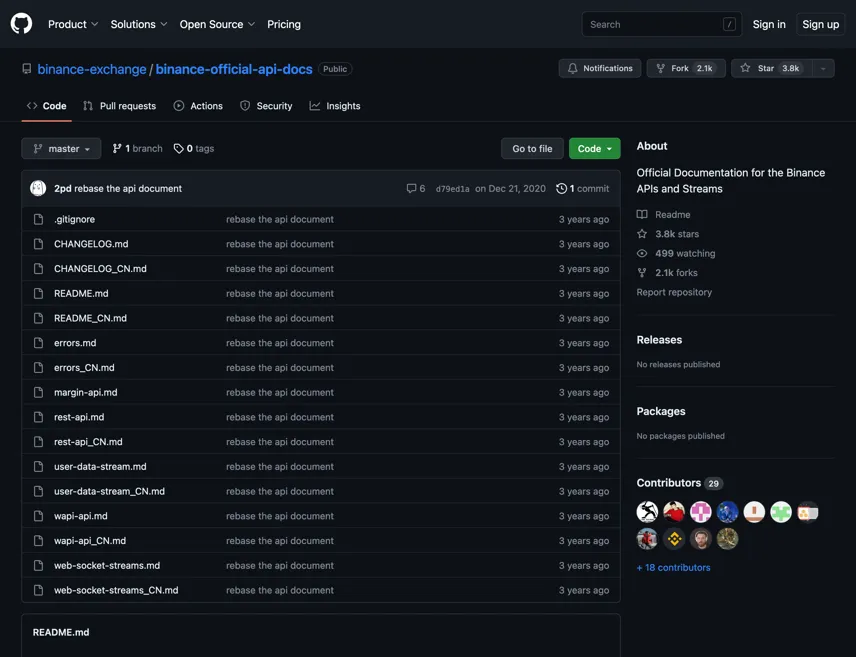Open wapi-api_CN.md file

[90, 541]
